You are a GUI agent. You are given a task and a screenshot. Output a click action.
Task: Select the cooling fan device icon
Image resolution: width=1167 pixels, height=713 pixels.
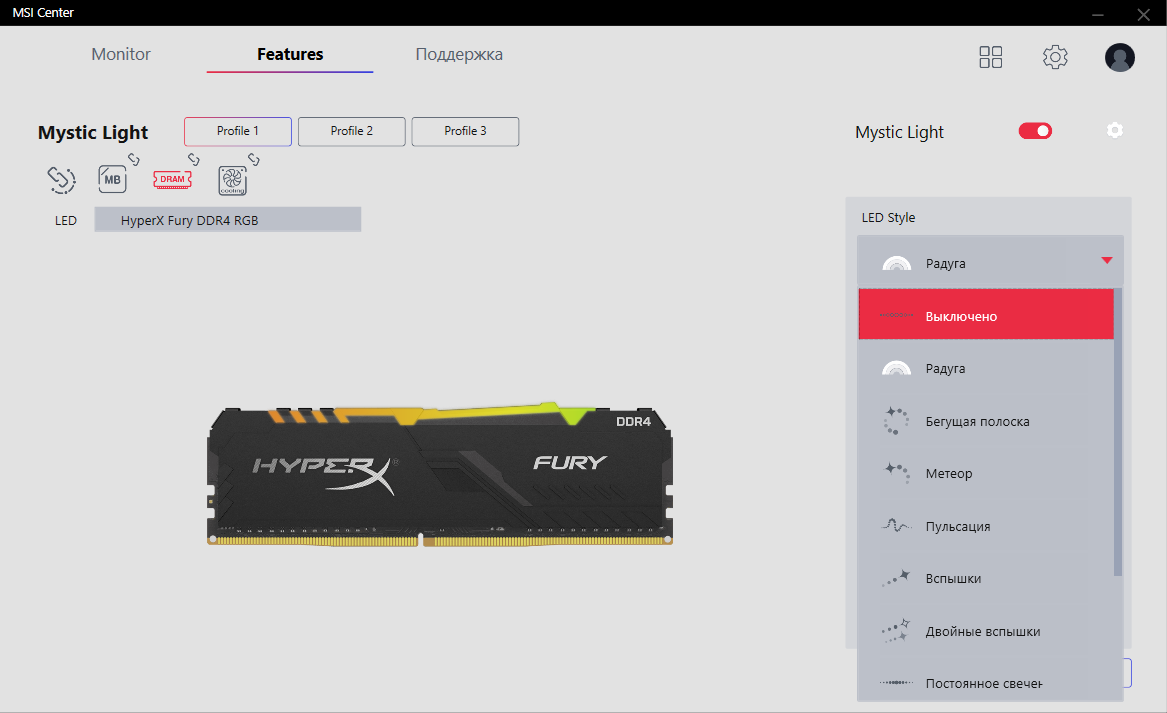[232, 180]
